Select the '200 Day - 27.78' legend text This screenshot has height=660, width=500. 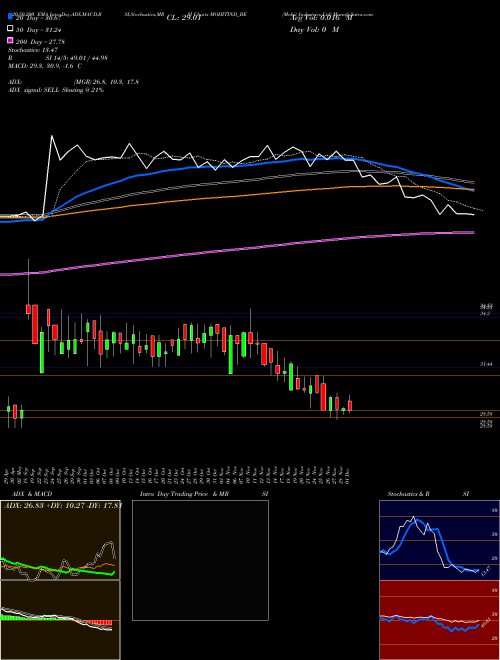(x=40, y=42)
